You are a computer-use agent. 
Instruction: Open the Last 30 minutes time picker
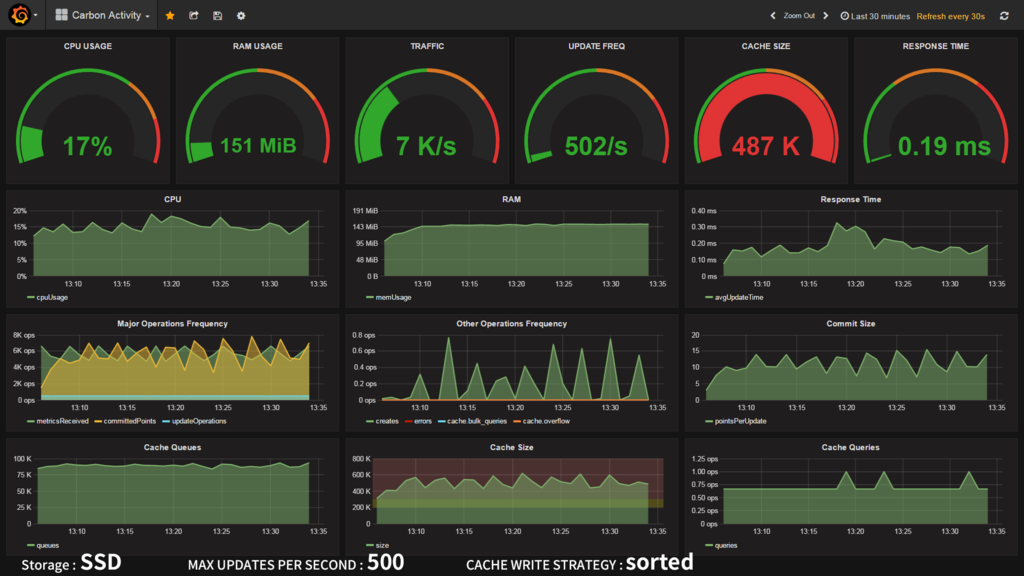point(875,16)
